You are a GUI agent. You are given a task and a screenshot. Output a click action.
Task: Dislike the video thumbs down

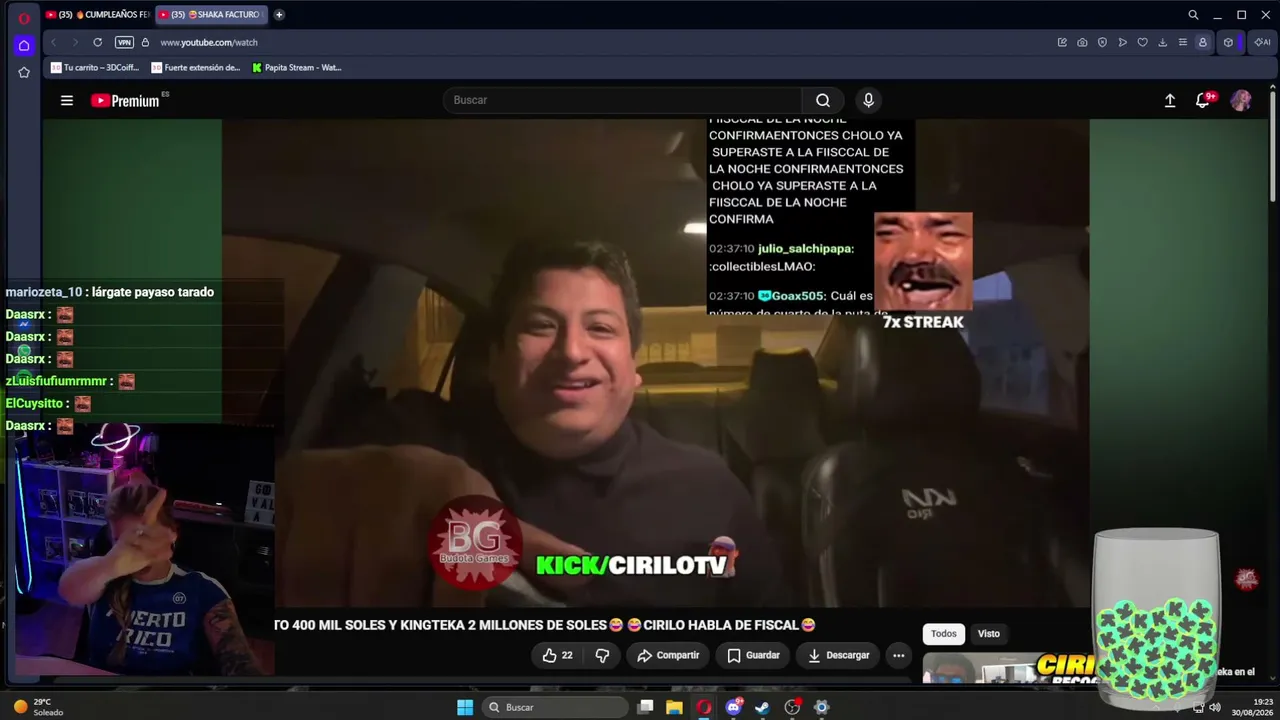click(x=602, y=655)
